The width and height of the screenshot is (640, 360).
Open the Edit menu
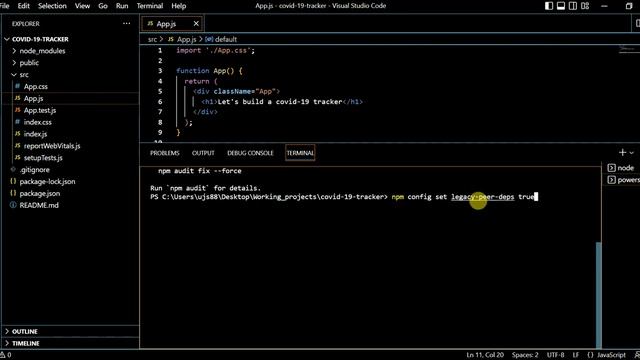(23, 6)
